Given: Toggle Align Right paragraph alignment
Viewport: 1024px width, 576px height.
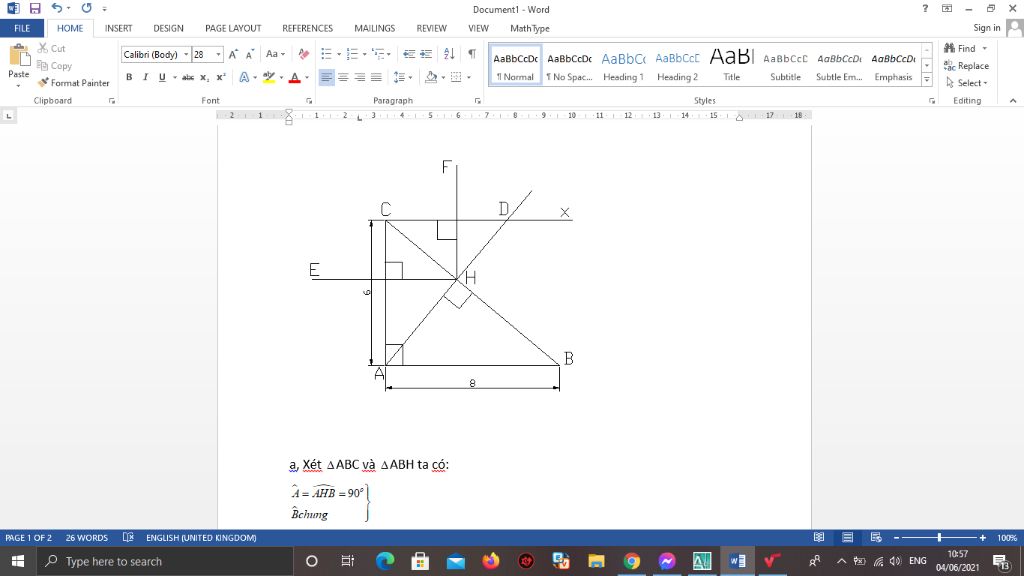Looking at the screenshot, I should pos(360,77).
